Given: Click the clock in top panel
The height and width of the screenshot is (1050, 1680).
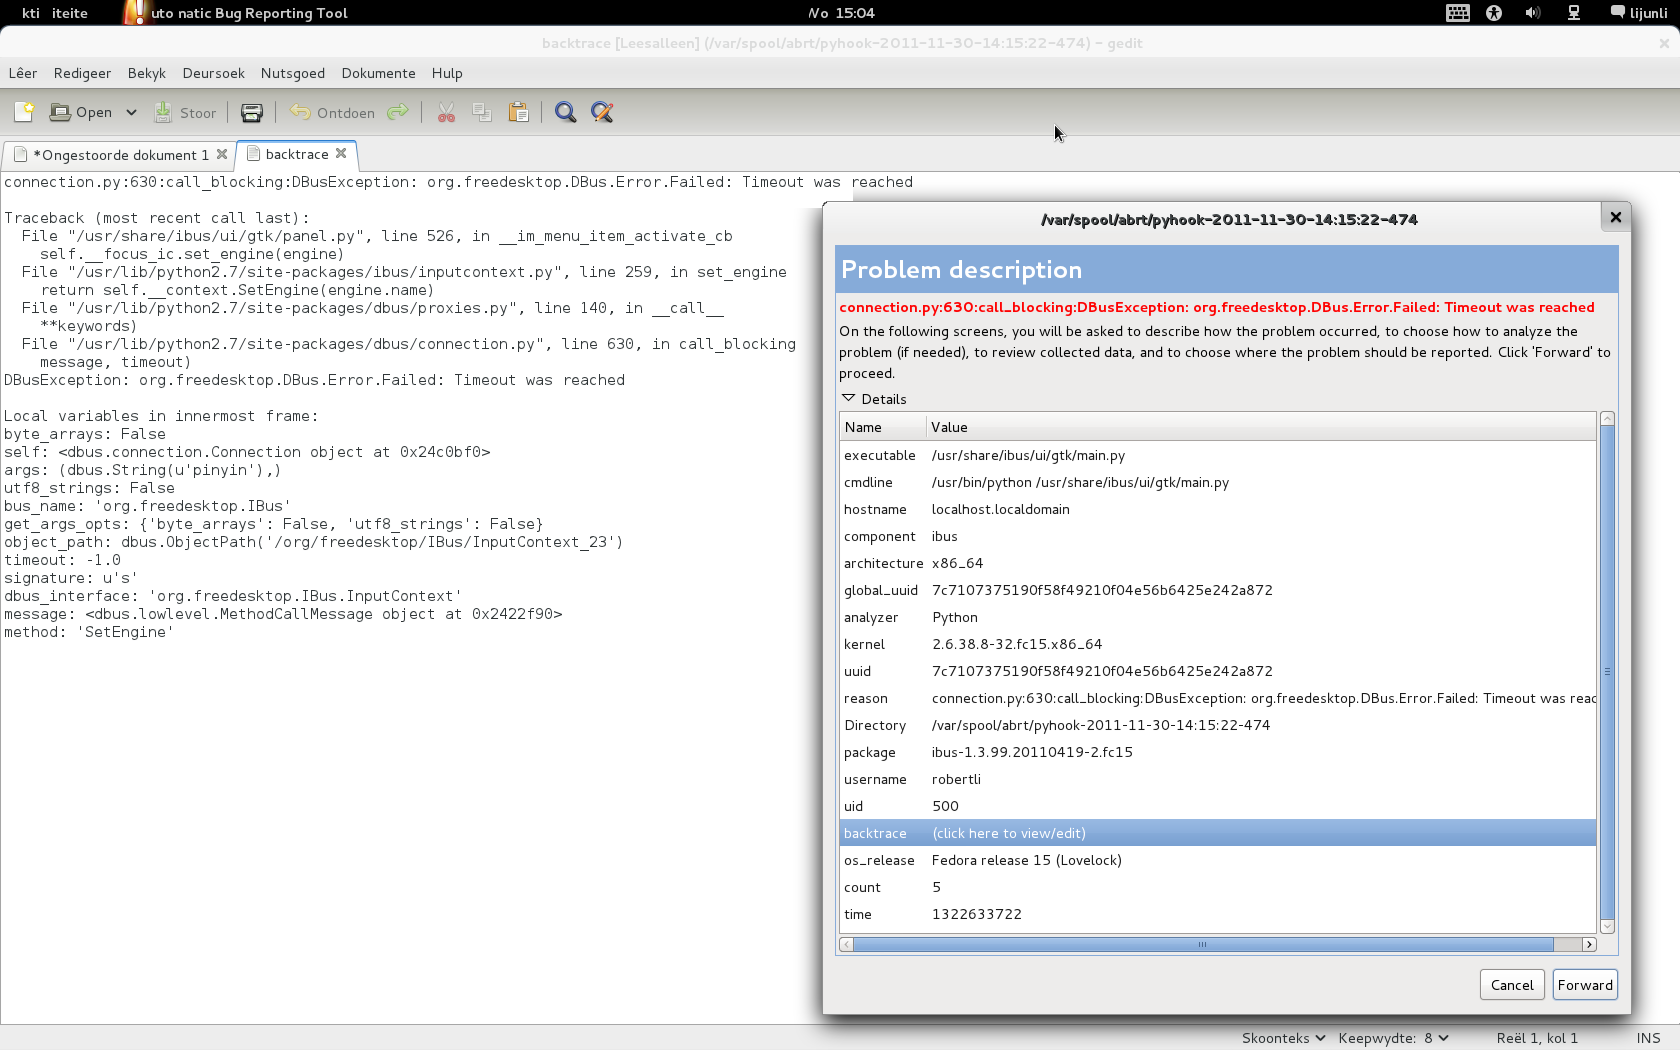Looking at the screenshot, I should [841, 13].
